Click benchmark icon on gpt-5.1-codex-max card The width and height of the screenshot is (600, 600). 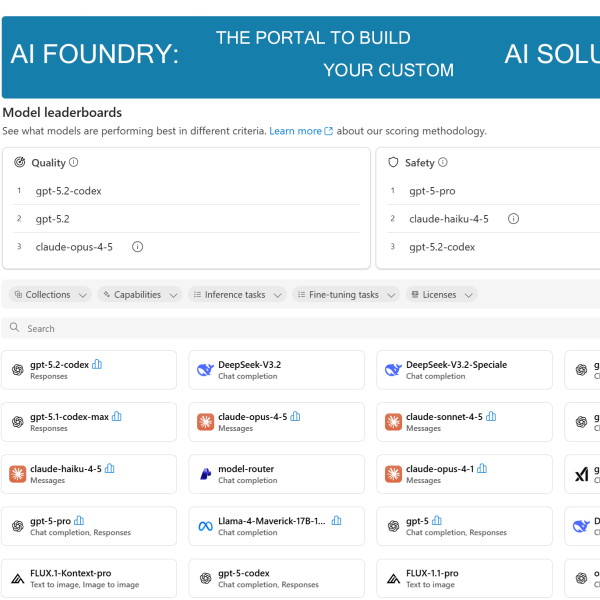pos(117,416)
